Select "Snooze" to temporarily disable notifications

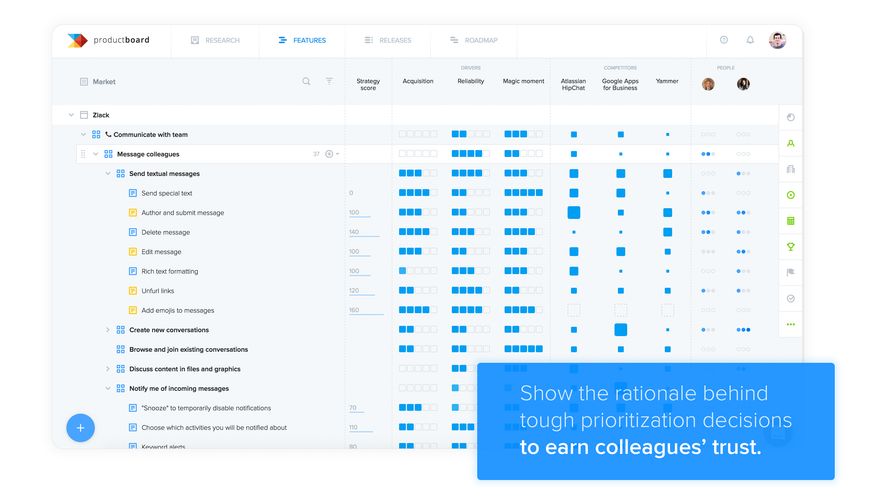(x=206, y=408)
